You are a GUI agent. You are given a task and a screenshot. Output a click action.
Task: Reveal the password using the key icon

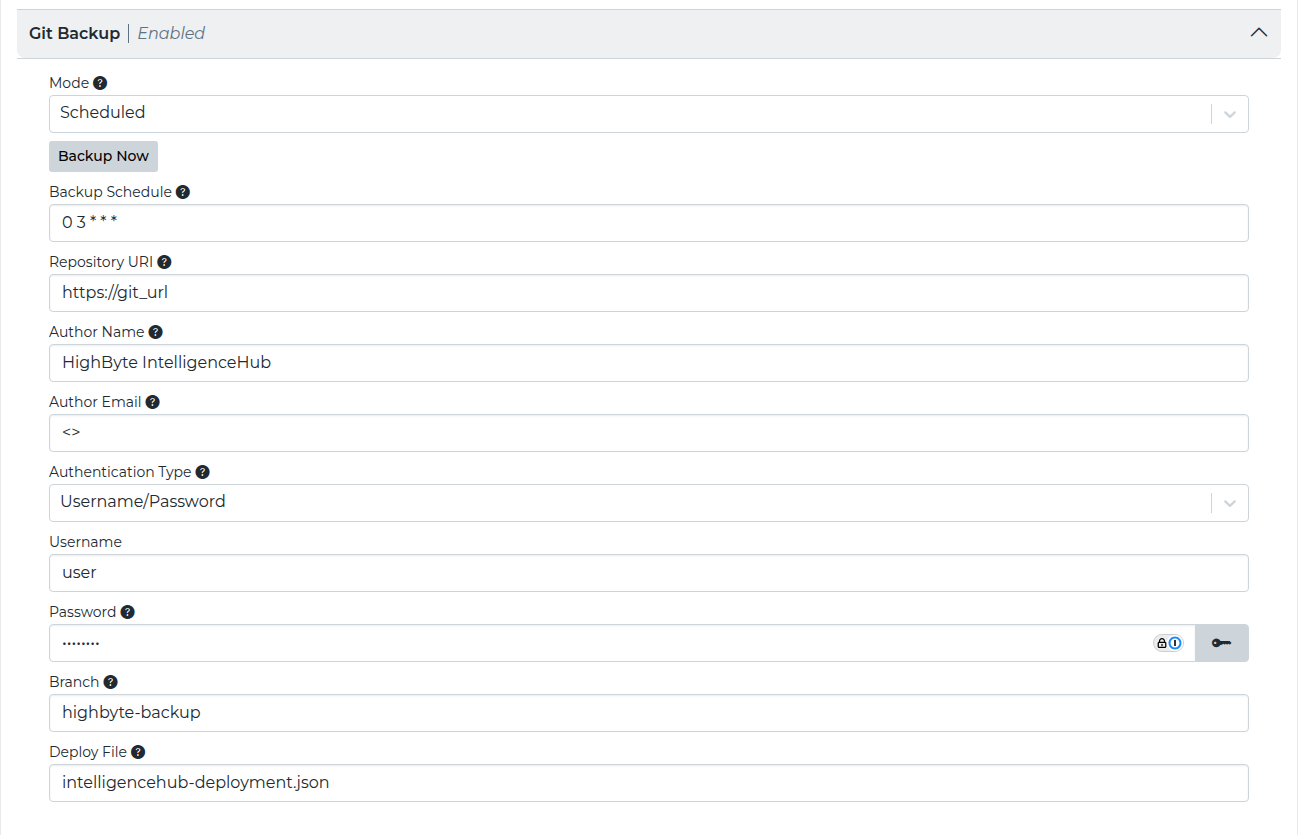coord(1221,642)
